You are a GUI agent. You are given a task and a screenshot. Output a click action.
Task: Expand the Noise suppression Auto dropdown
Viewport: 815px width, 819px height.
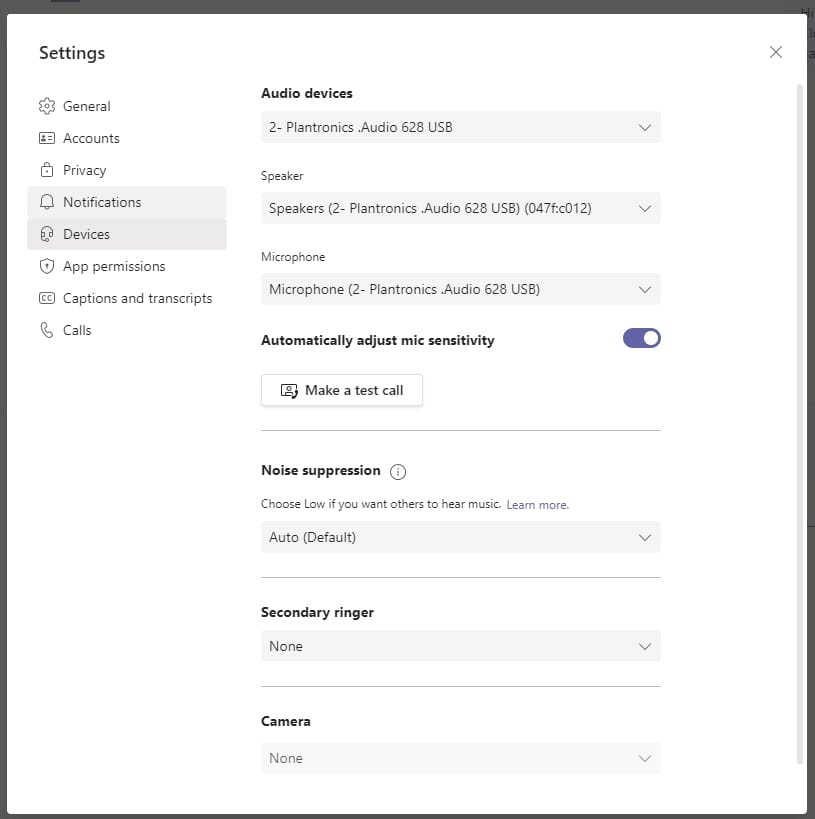pyautogui.click(x=460, y=537)
